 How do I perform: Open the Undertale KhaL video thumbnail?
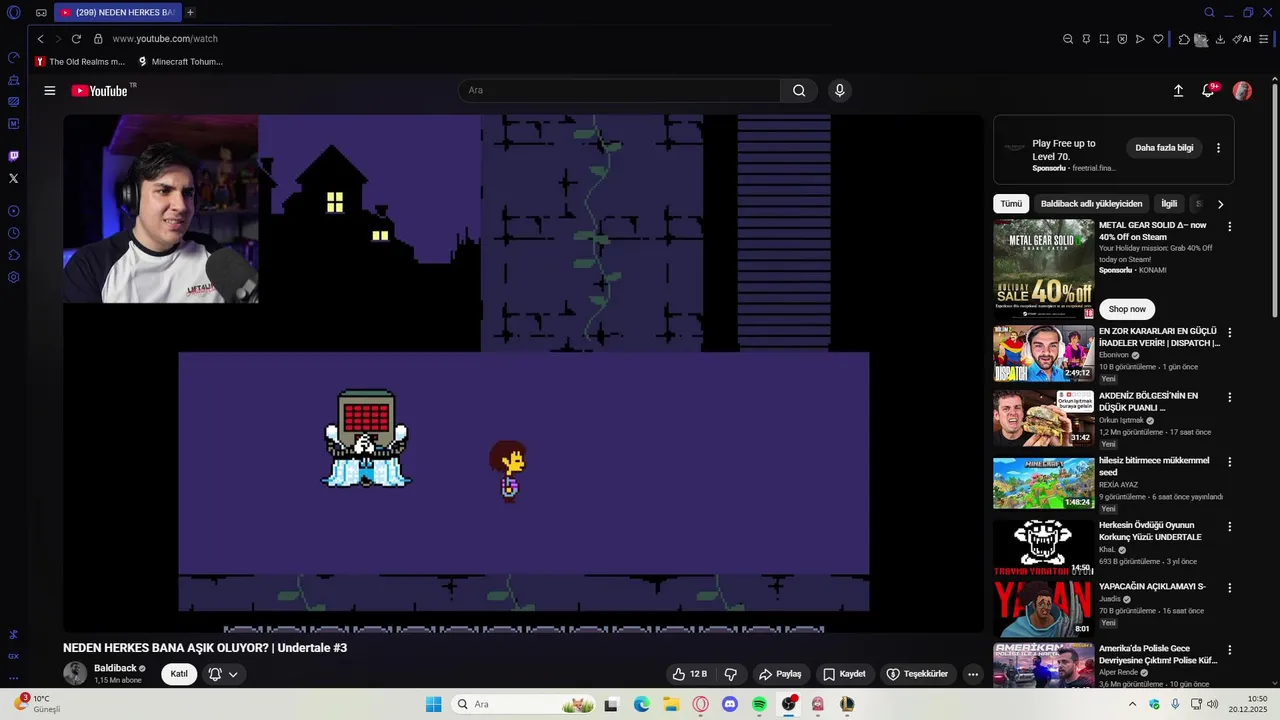[x=1044, y=547]
